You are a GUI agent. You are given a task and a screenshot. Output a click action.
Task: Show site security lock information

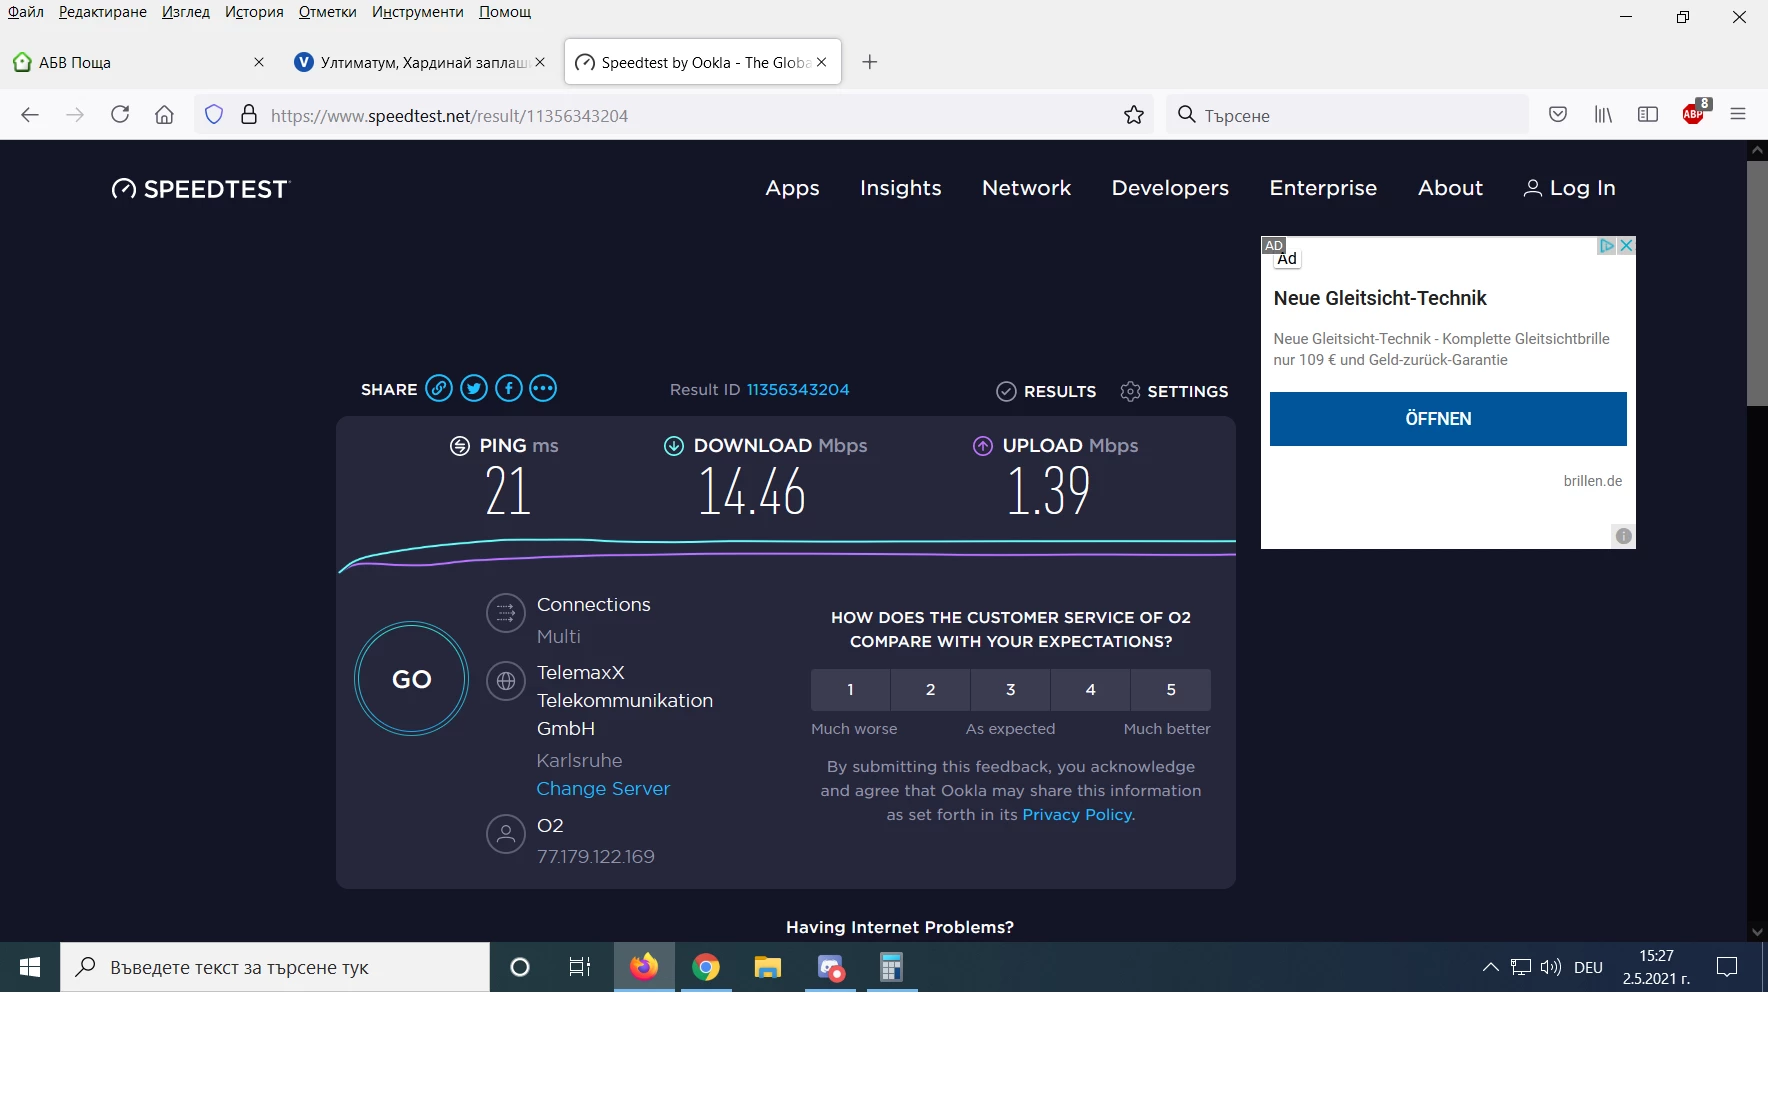249,115
